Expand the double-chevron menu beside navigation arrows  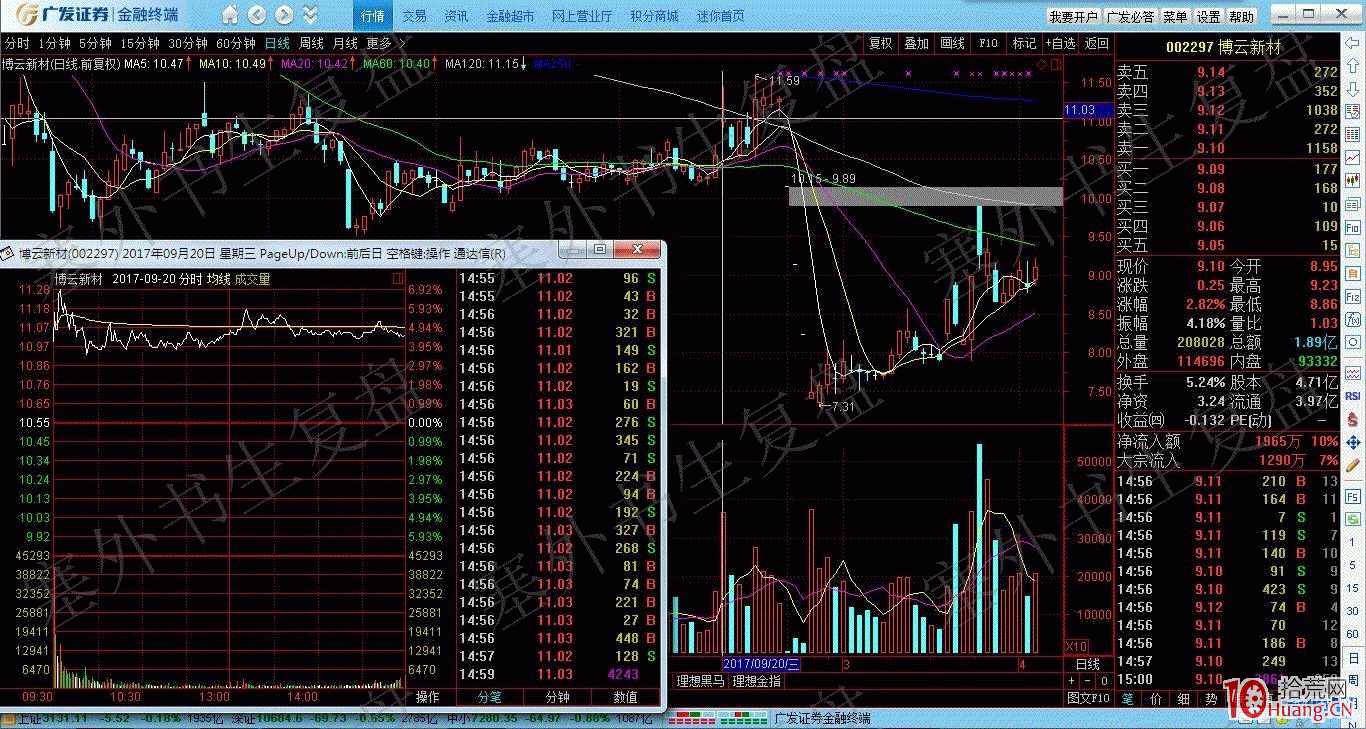pyautogui.click(x=310, y=15)
